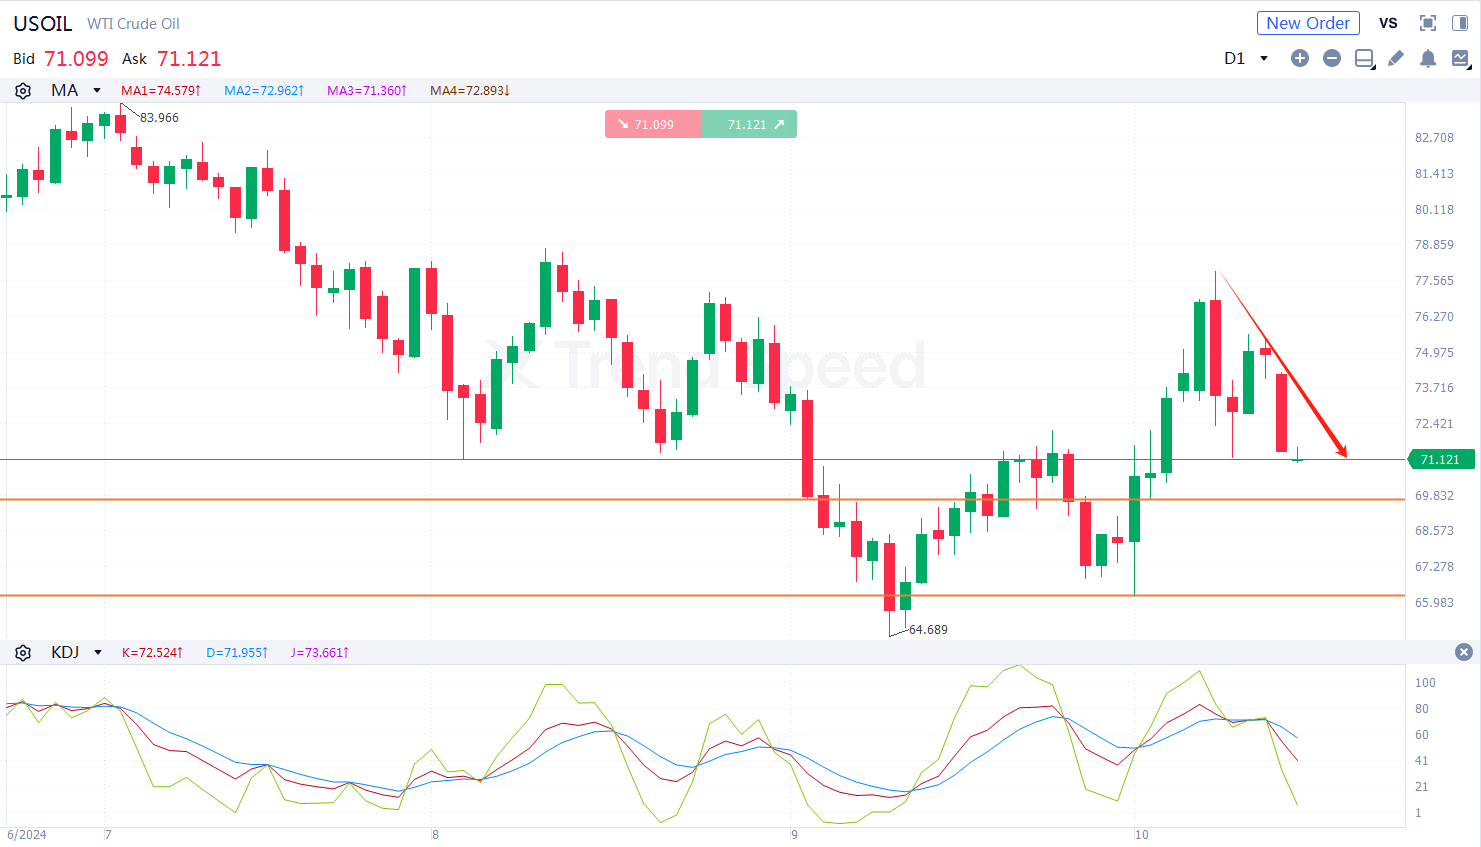1481x847 pixels.
Task: Click the red sell 71.099 button
Action: pyautogui.click(x=653, y=124)
